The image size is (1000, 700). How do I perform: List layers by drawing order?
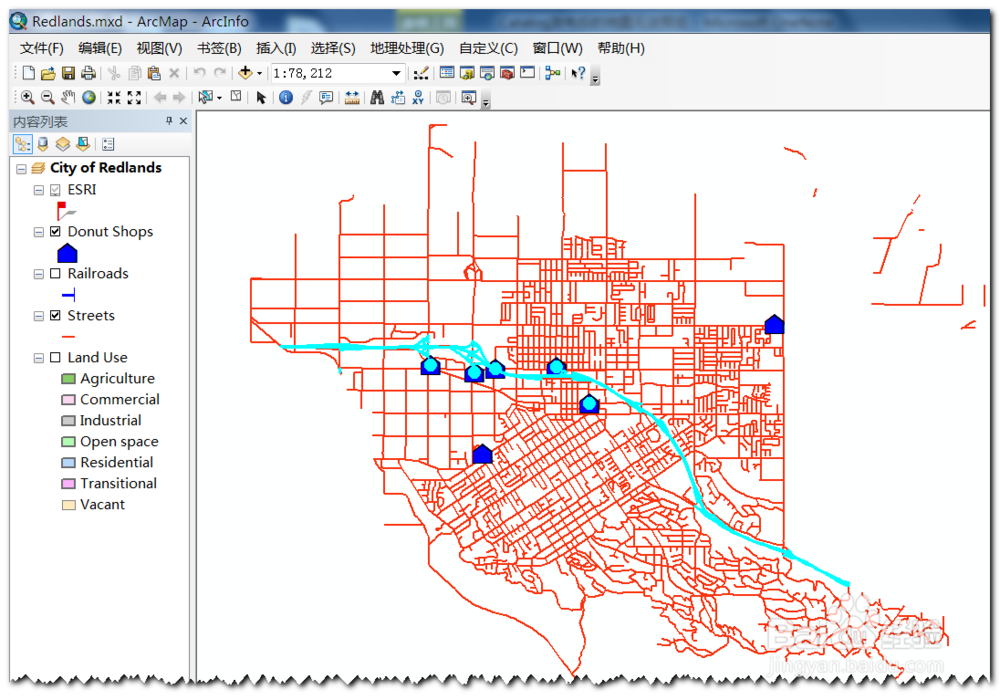pos(22,145)
